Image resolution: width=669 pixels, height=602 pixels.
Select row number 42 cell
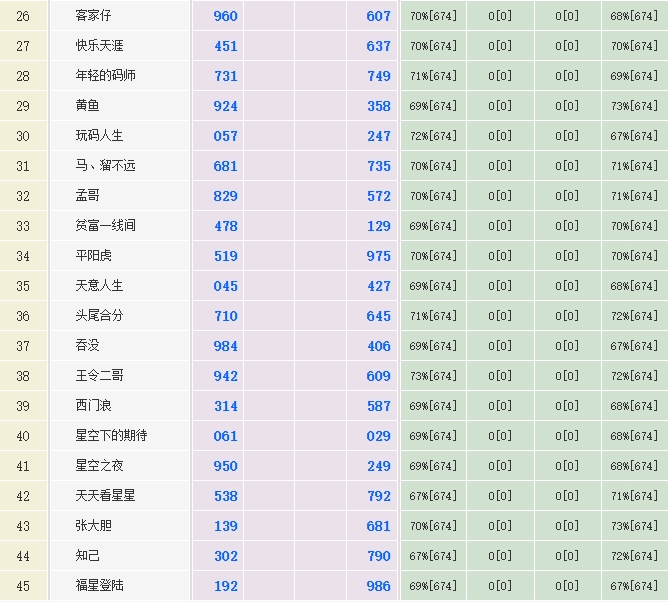[23, 496]
